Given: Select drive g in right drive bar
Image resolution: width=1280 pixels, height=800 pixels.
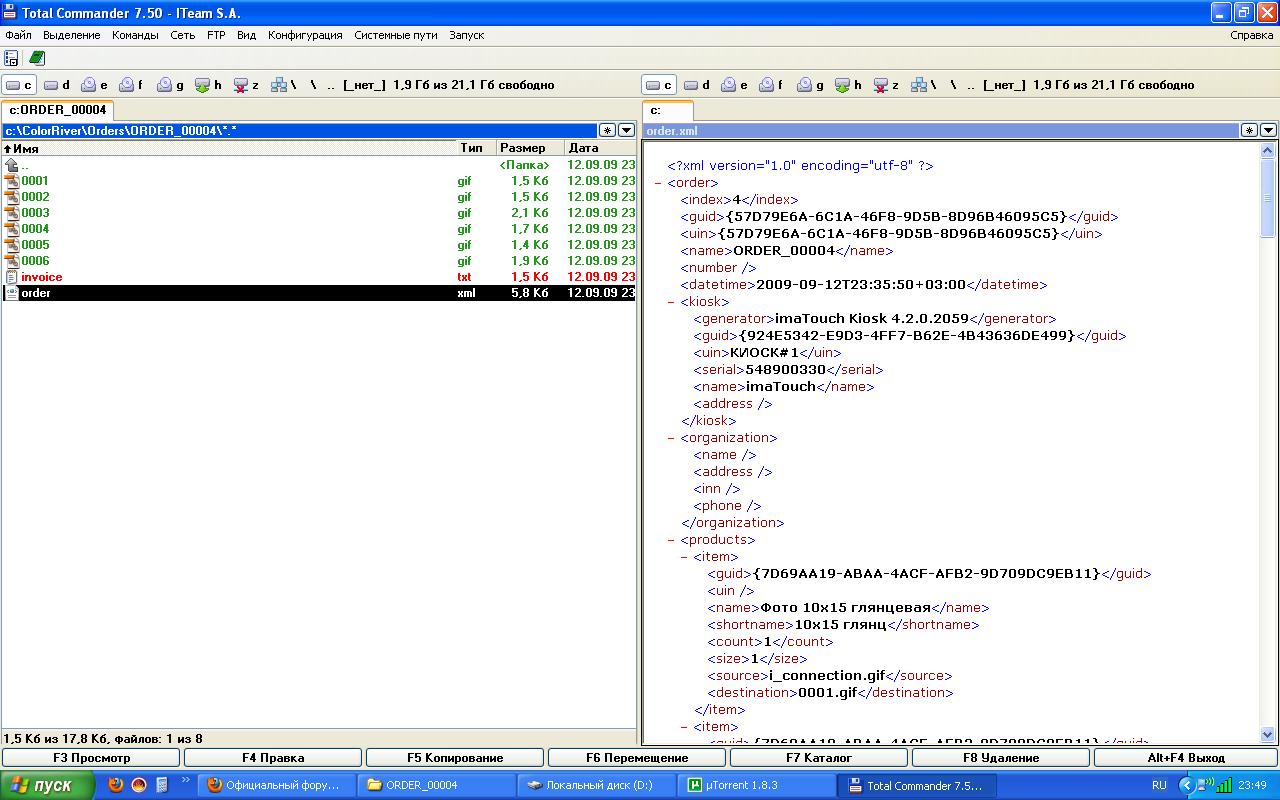Looking at the screenshot, I should coord(811,85).
